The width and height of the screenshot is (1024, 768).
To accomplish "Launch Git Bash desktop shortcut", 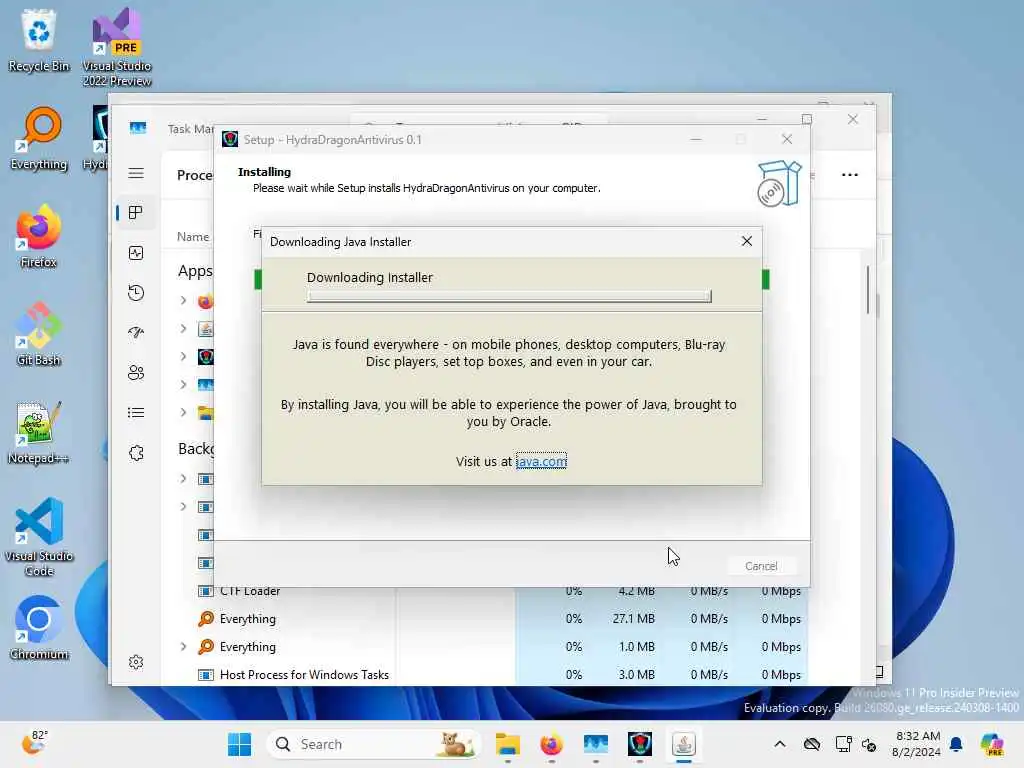I will [x=39, y=334].
